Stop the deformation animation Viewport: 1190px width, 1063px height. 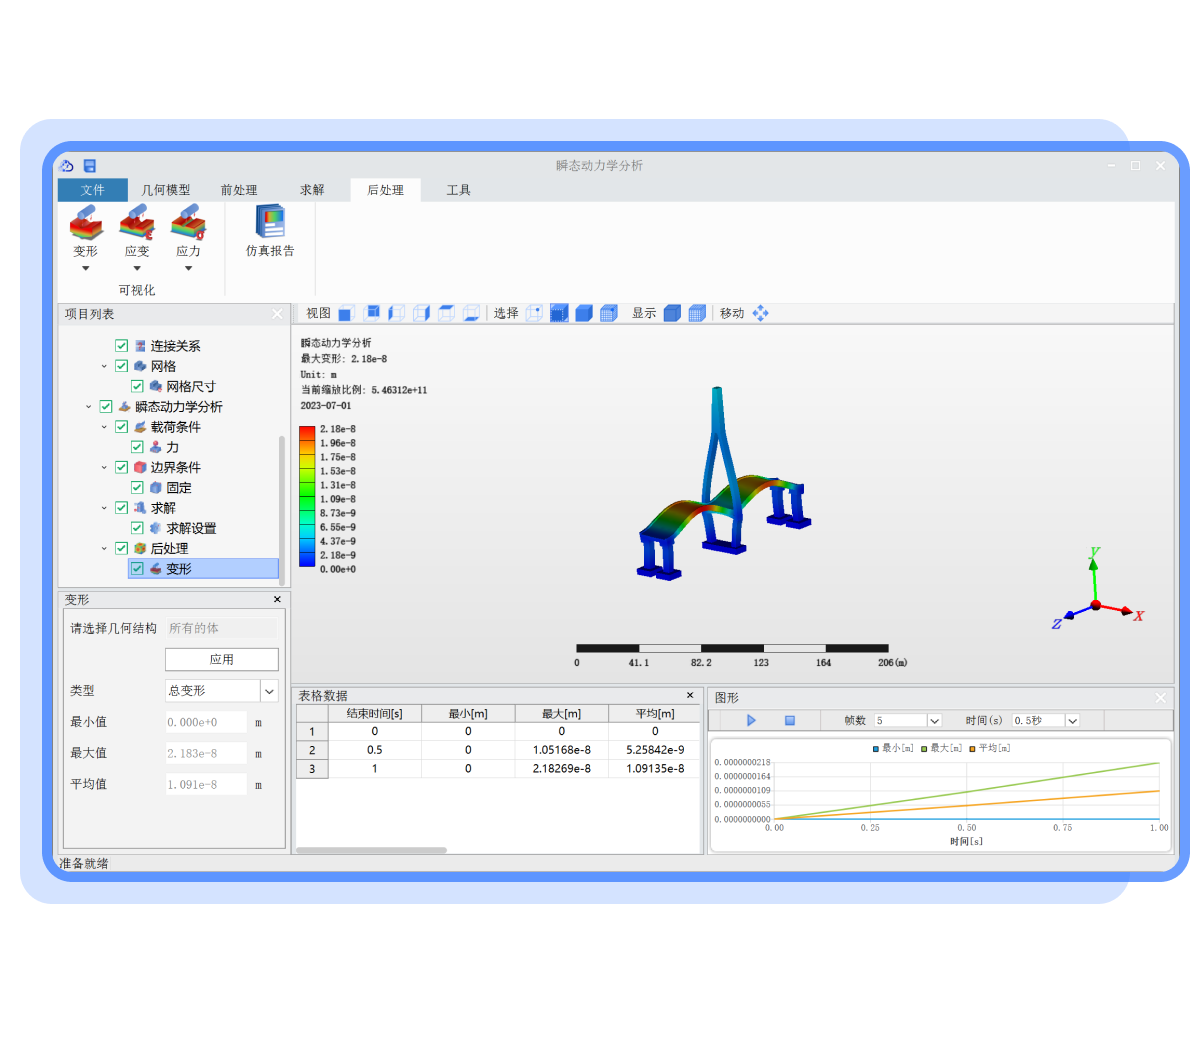click(789, 720)
